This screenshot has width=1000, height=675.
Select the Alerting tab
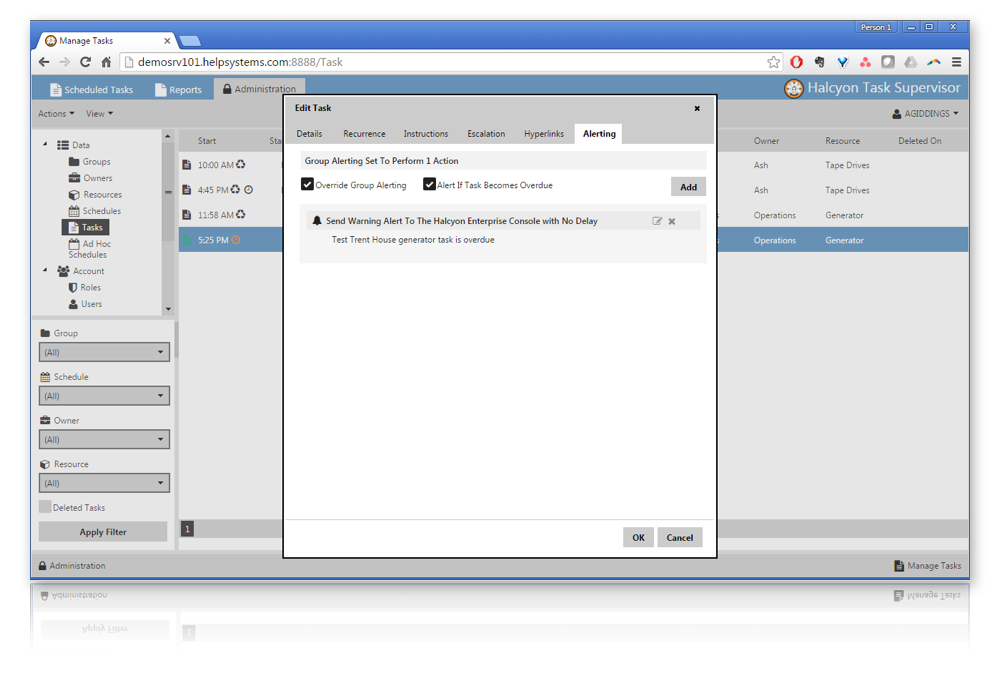[x=599, y=134]
